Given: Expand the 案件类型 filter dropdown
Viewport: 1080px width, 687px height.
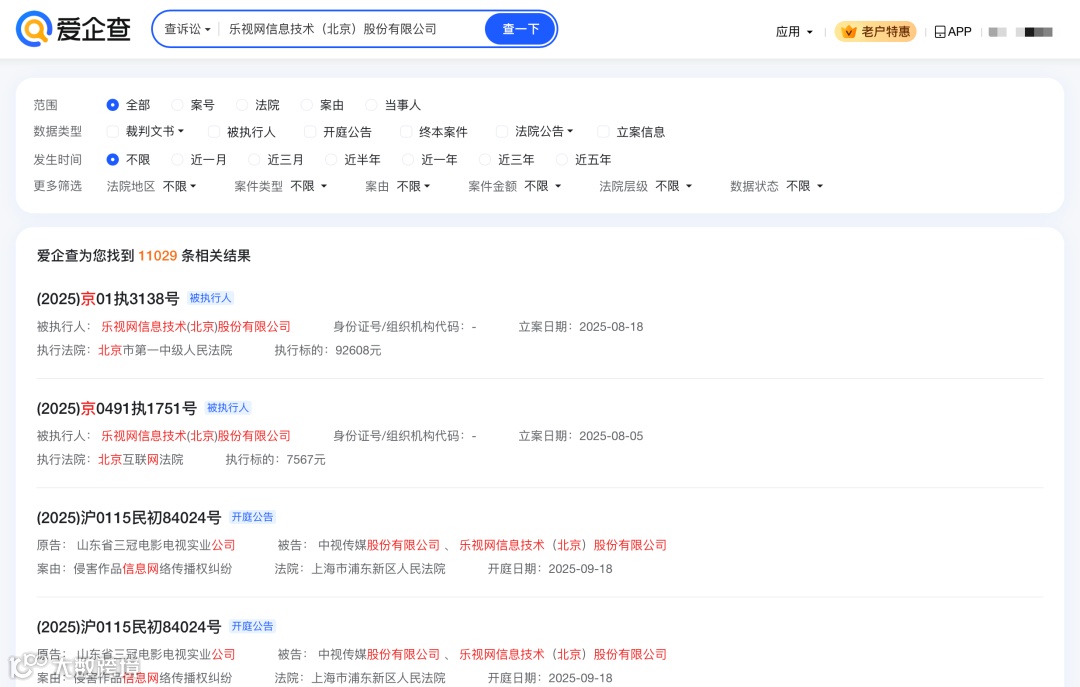Looking at the screenshot, I should 309,186.
